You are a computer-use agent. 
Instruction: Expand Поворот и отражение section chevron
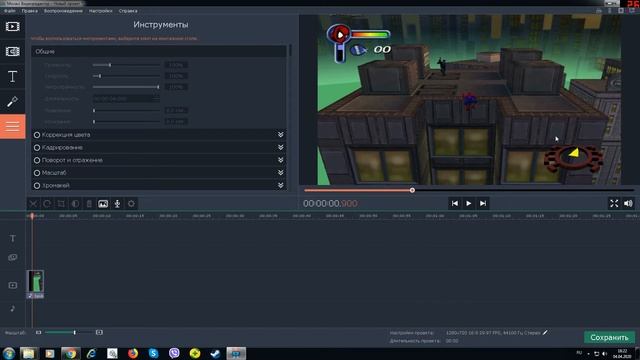tap(280, 160)
